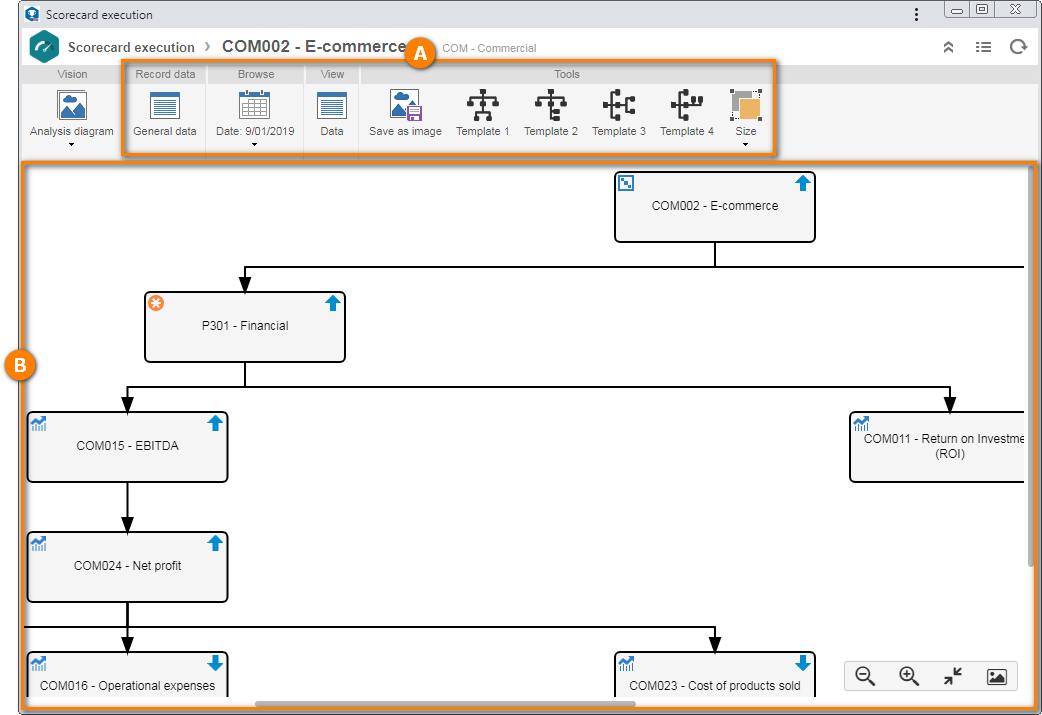Image resolution: width=1042 pixels, height=715 pixels.
Task: Click down arrow status on COM016 node
Action: [215, 663]
